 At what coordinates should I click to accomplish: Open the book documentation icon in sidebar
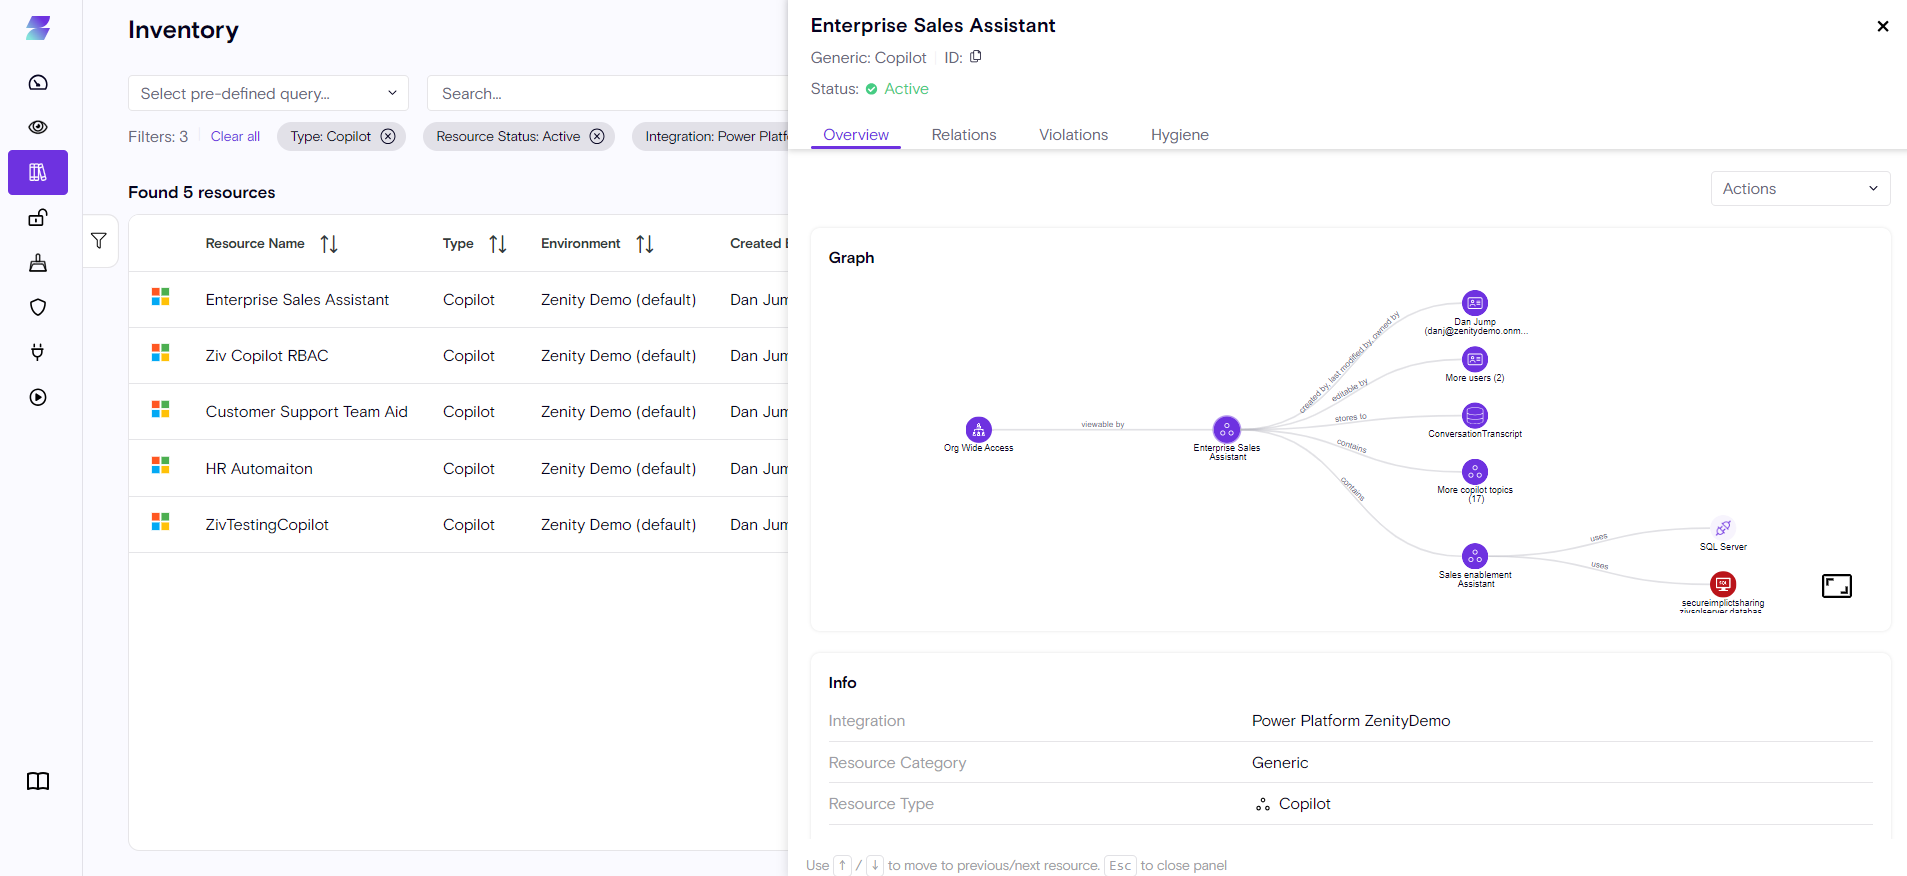(x=38, y=781)
